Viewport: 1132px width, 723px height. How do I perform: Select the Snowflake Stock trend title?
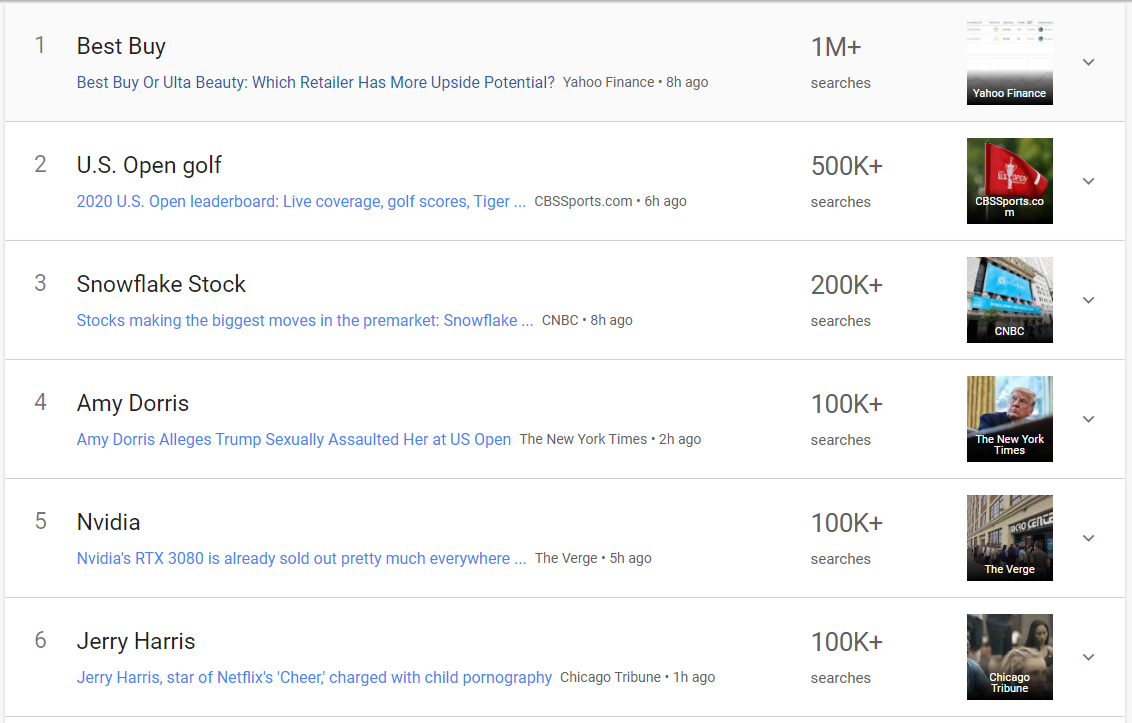(x=161, y=284)
